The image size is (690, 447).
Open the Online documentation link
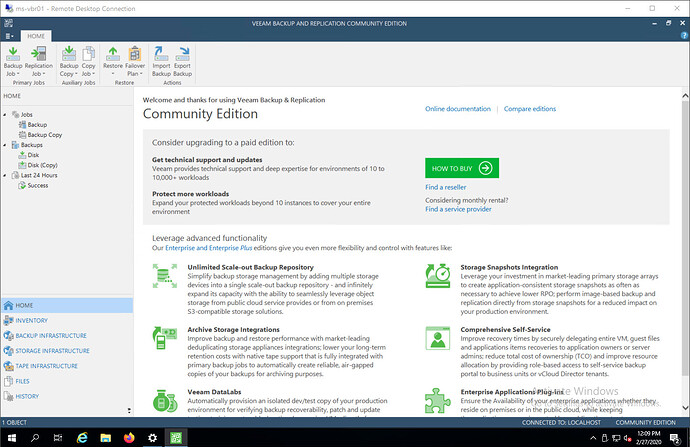(457, 108)
